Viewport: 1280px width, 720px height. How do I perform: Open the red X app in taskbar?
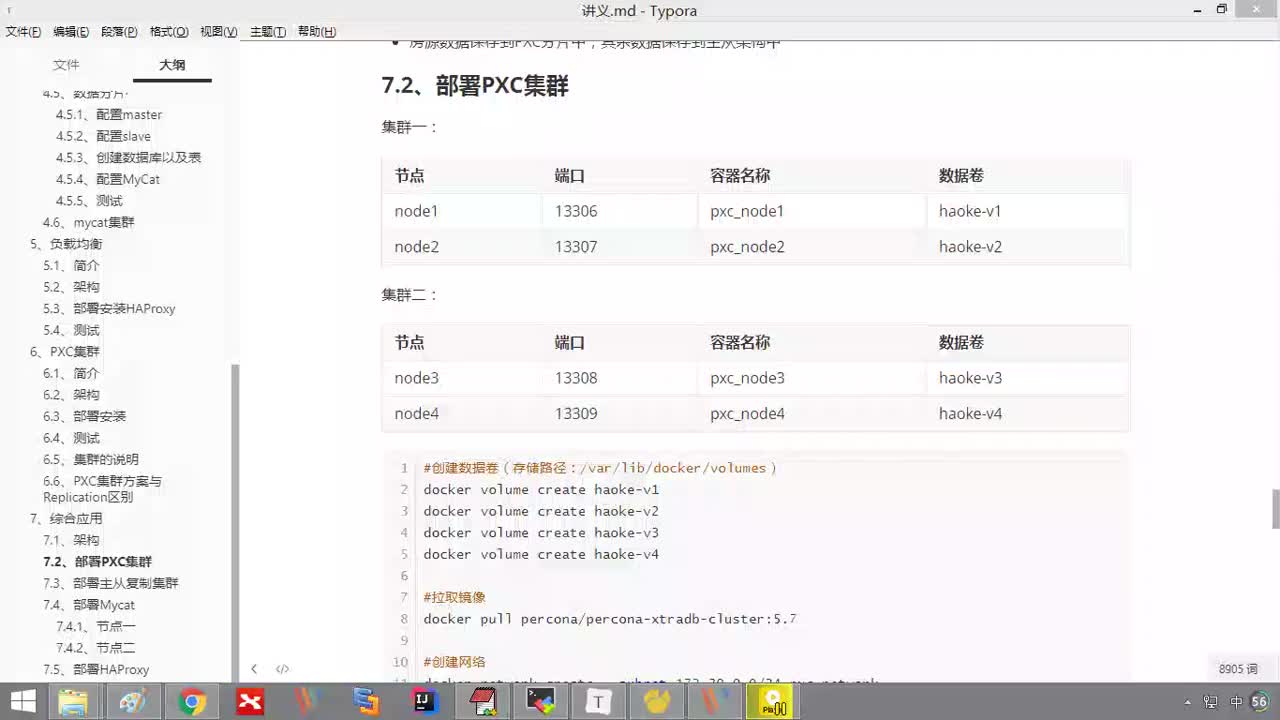pyautogui.click(x=250, y=702)
